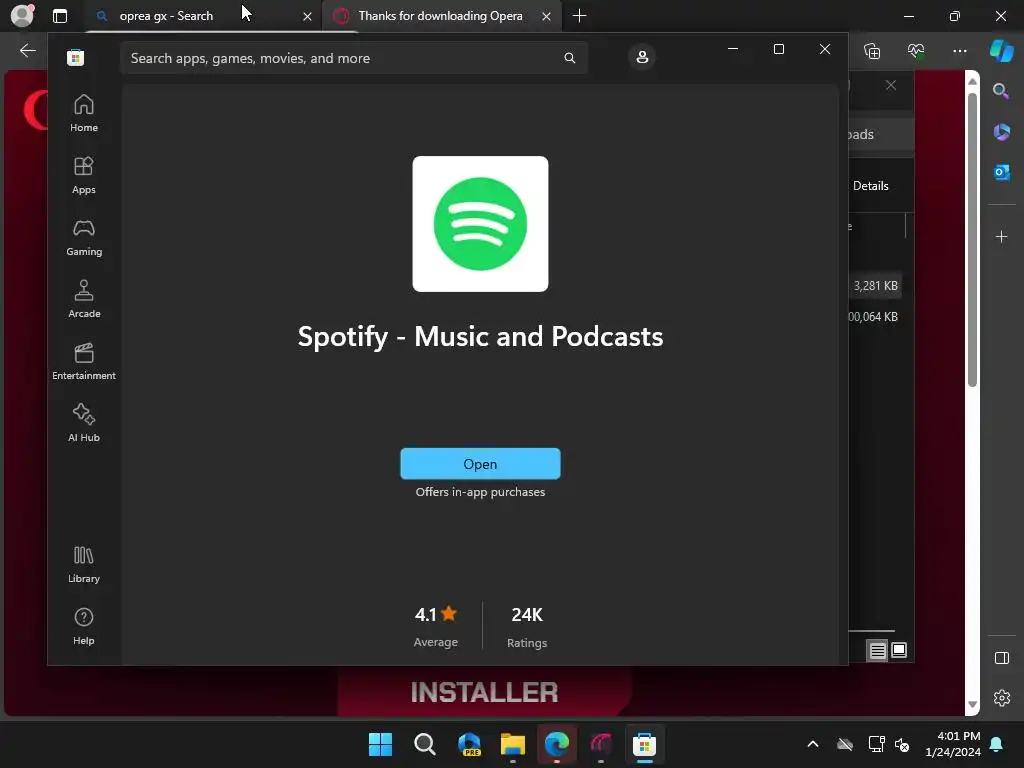Go to Gaming section in Store
This screenshot has width=1024, height=768.
coord(84,237)
